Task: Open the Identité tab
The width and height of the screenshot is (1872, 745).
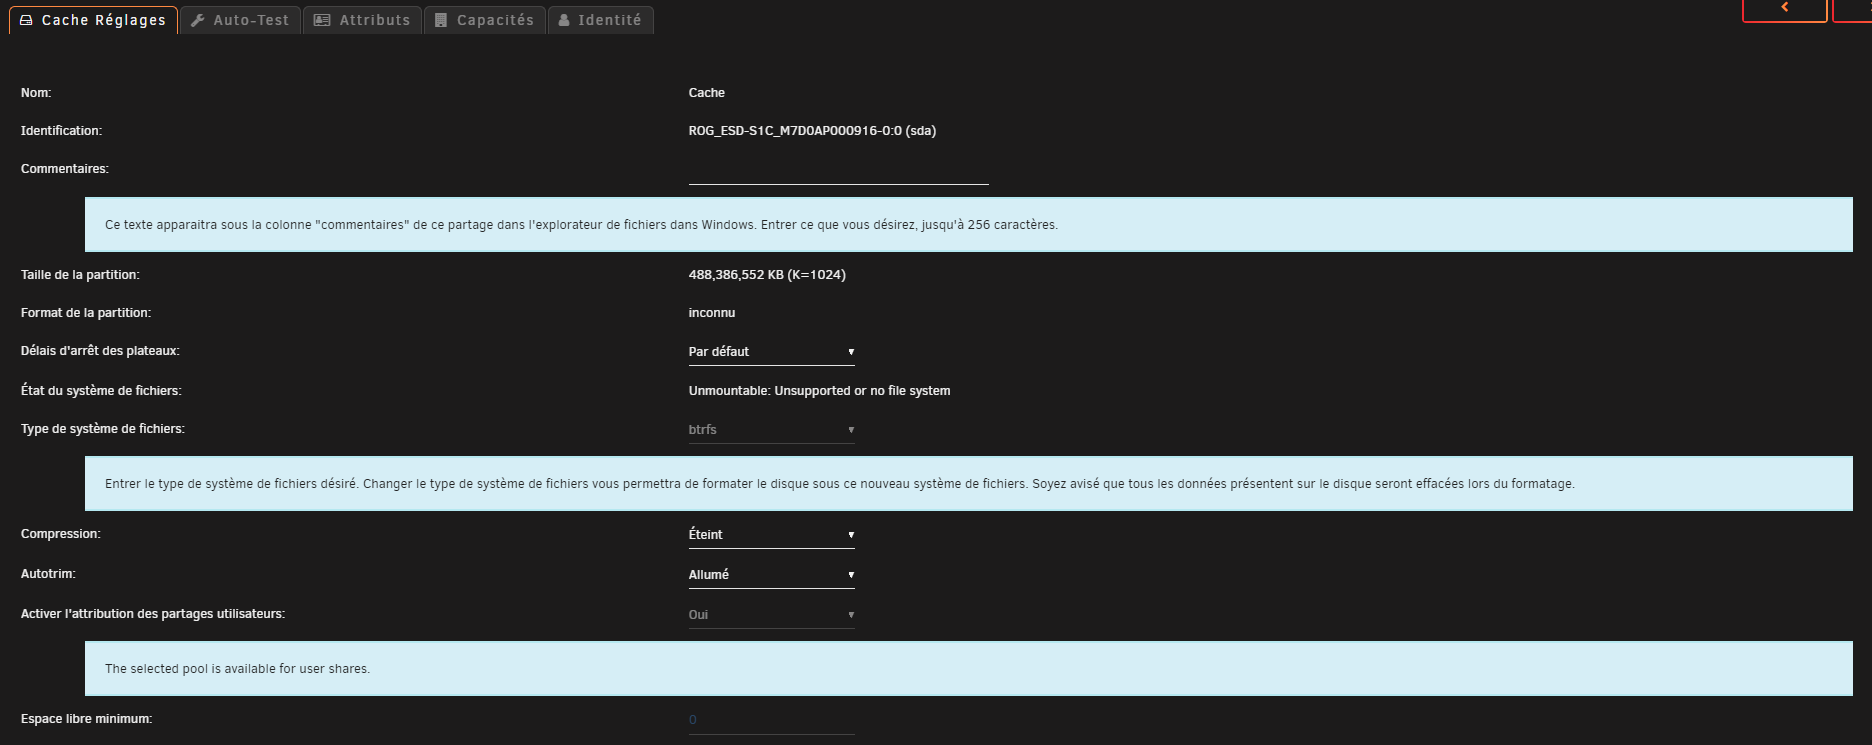Action: point(600,20)
